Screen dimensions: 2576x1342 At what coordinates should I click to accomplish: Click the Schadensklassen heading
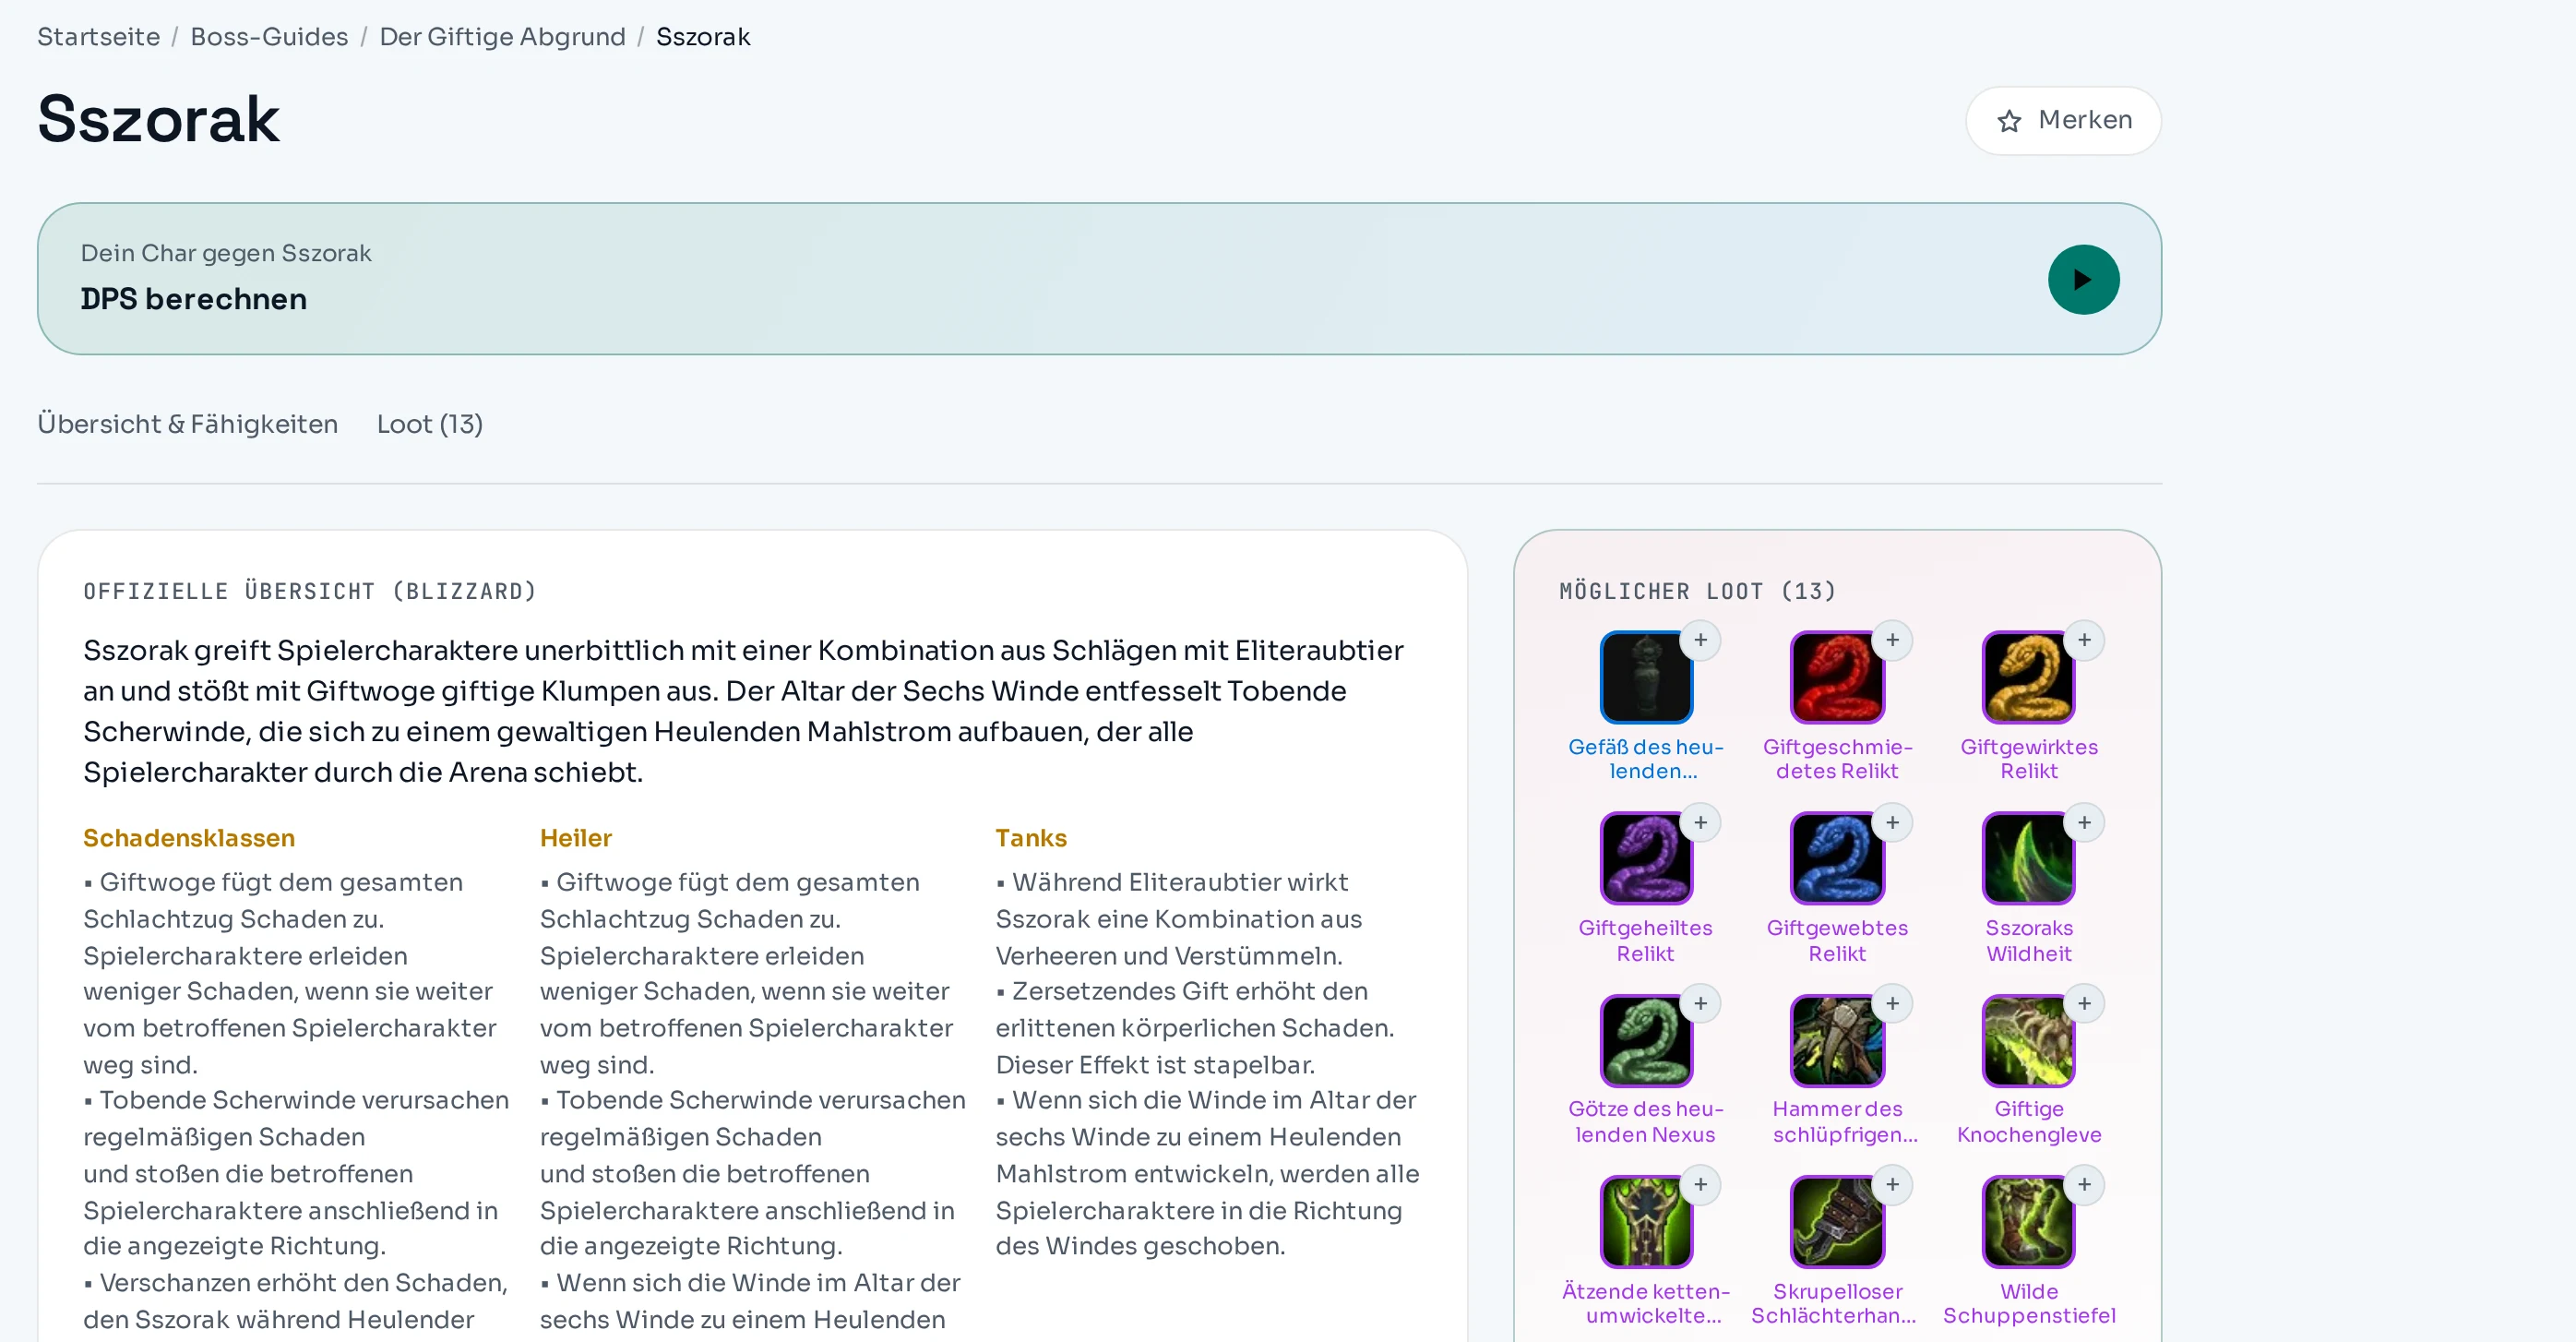pos(189,838)
